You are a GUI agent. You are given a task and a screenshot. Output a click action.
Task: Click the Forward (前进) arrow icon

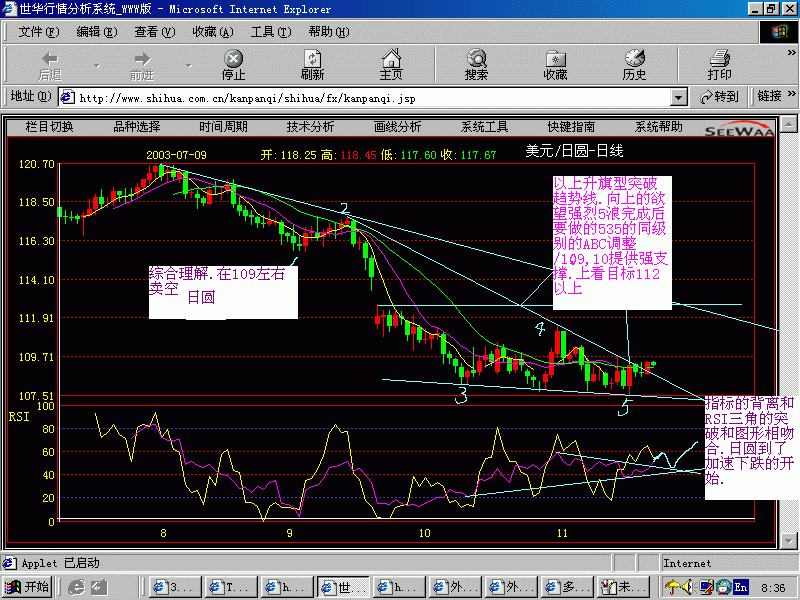tap(142, 59)
